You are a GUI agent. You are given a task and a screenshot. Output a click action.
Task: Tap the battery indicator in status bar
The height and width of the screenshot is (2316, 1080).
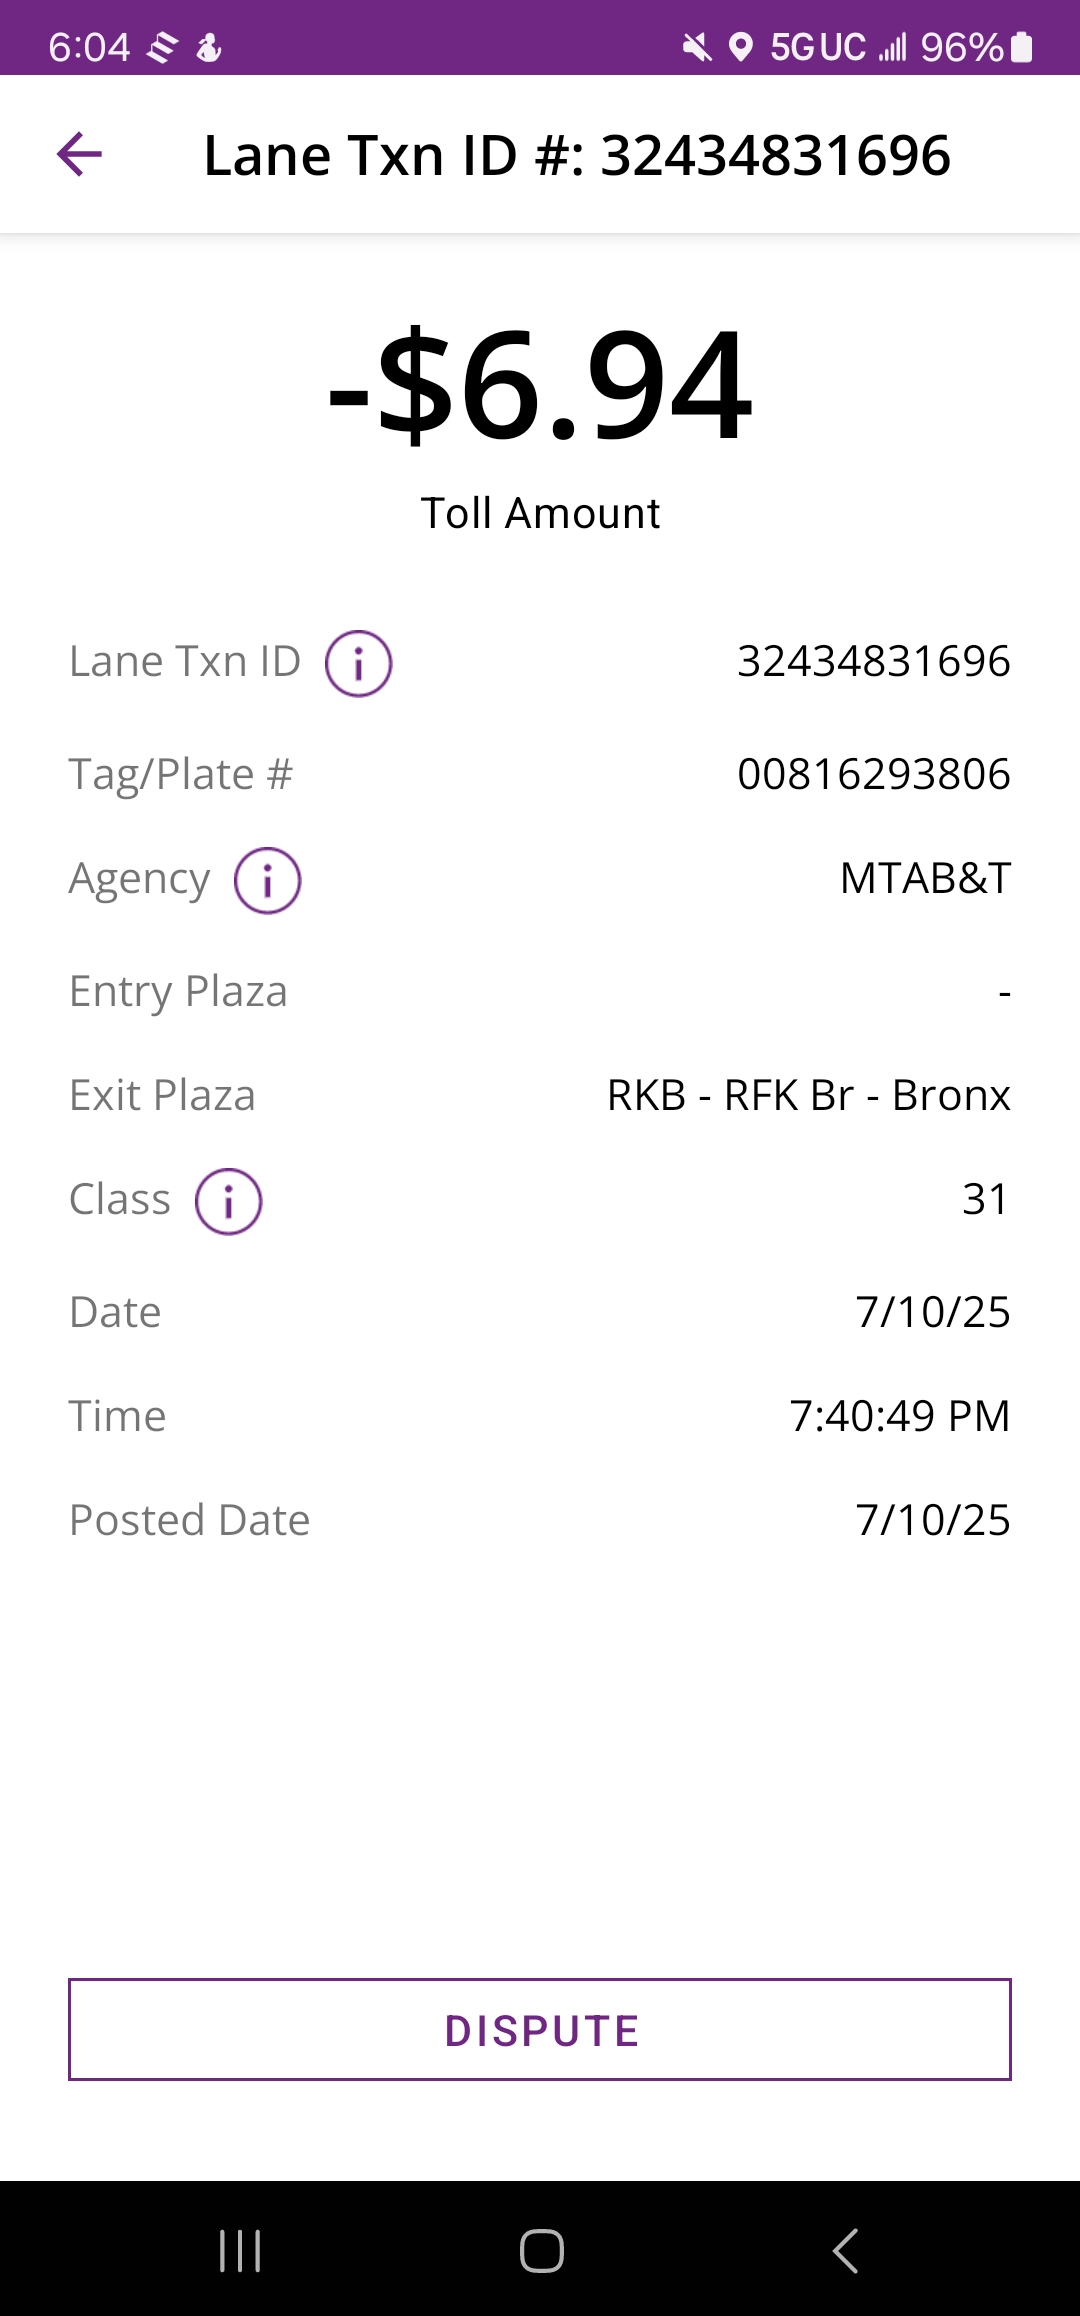pyautogui.click(x=1021, y=47)
